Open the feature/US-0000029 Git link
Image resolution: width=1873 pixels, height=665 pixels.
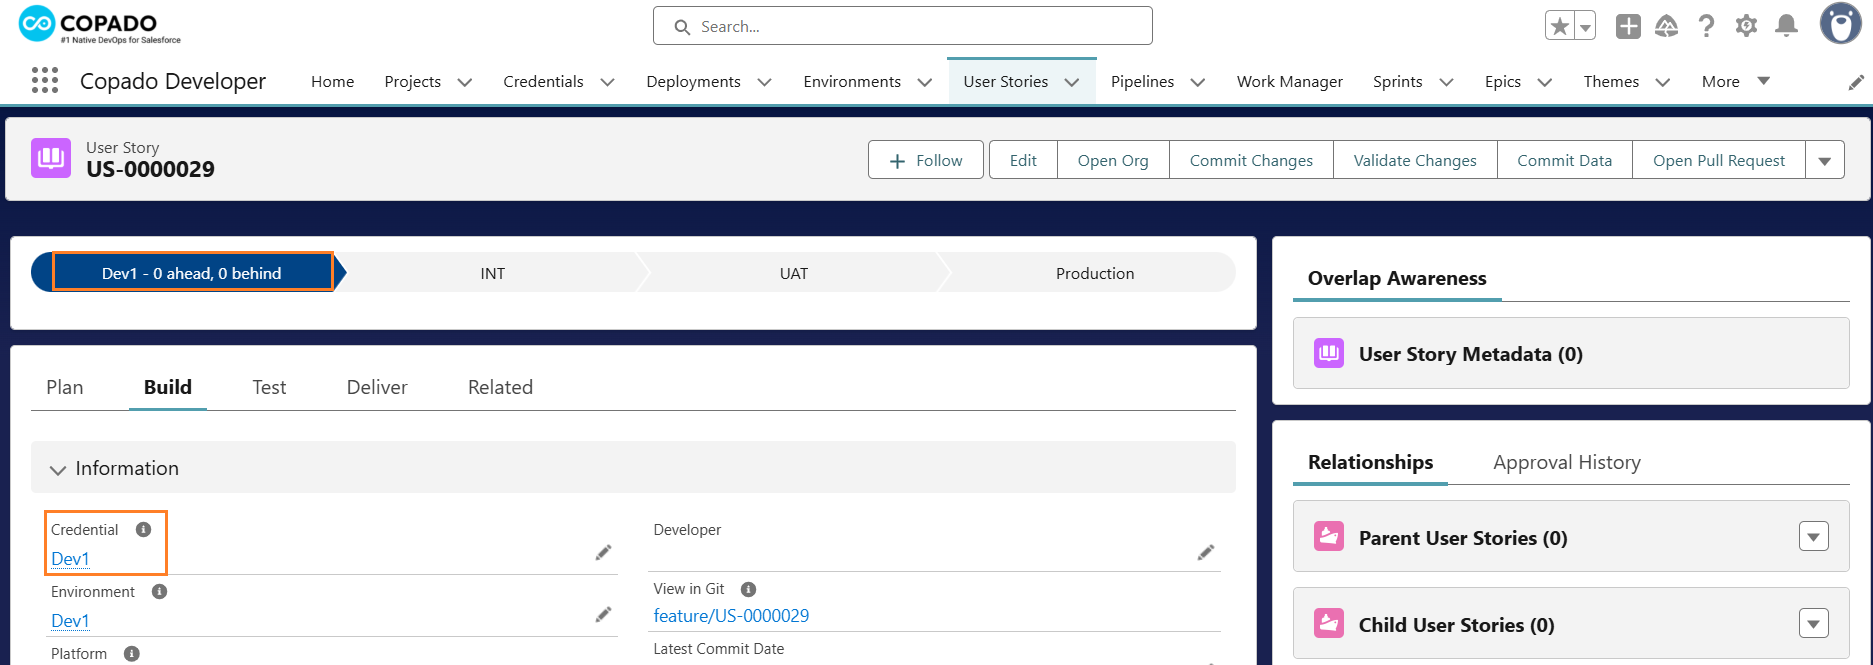click(x=731, y=615)
